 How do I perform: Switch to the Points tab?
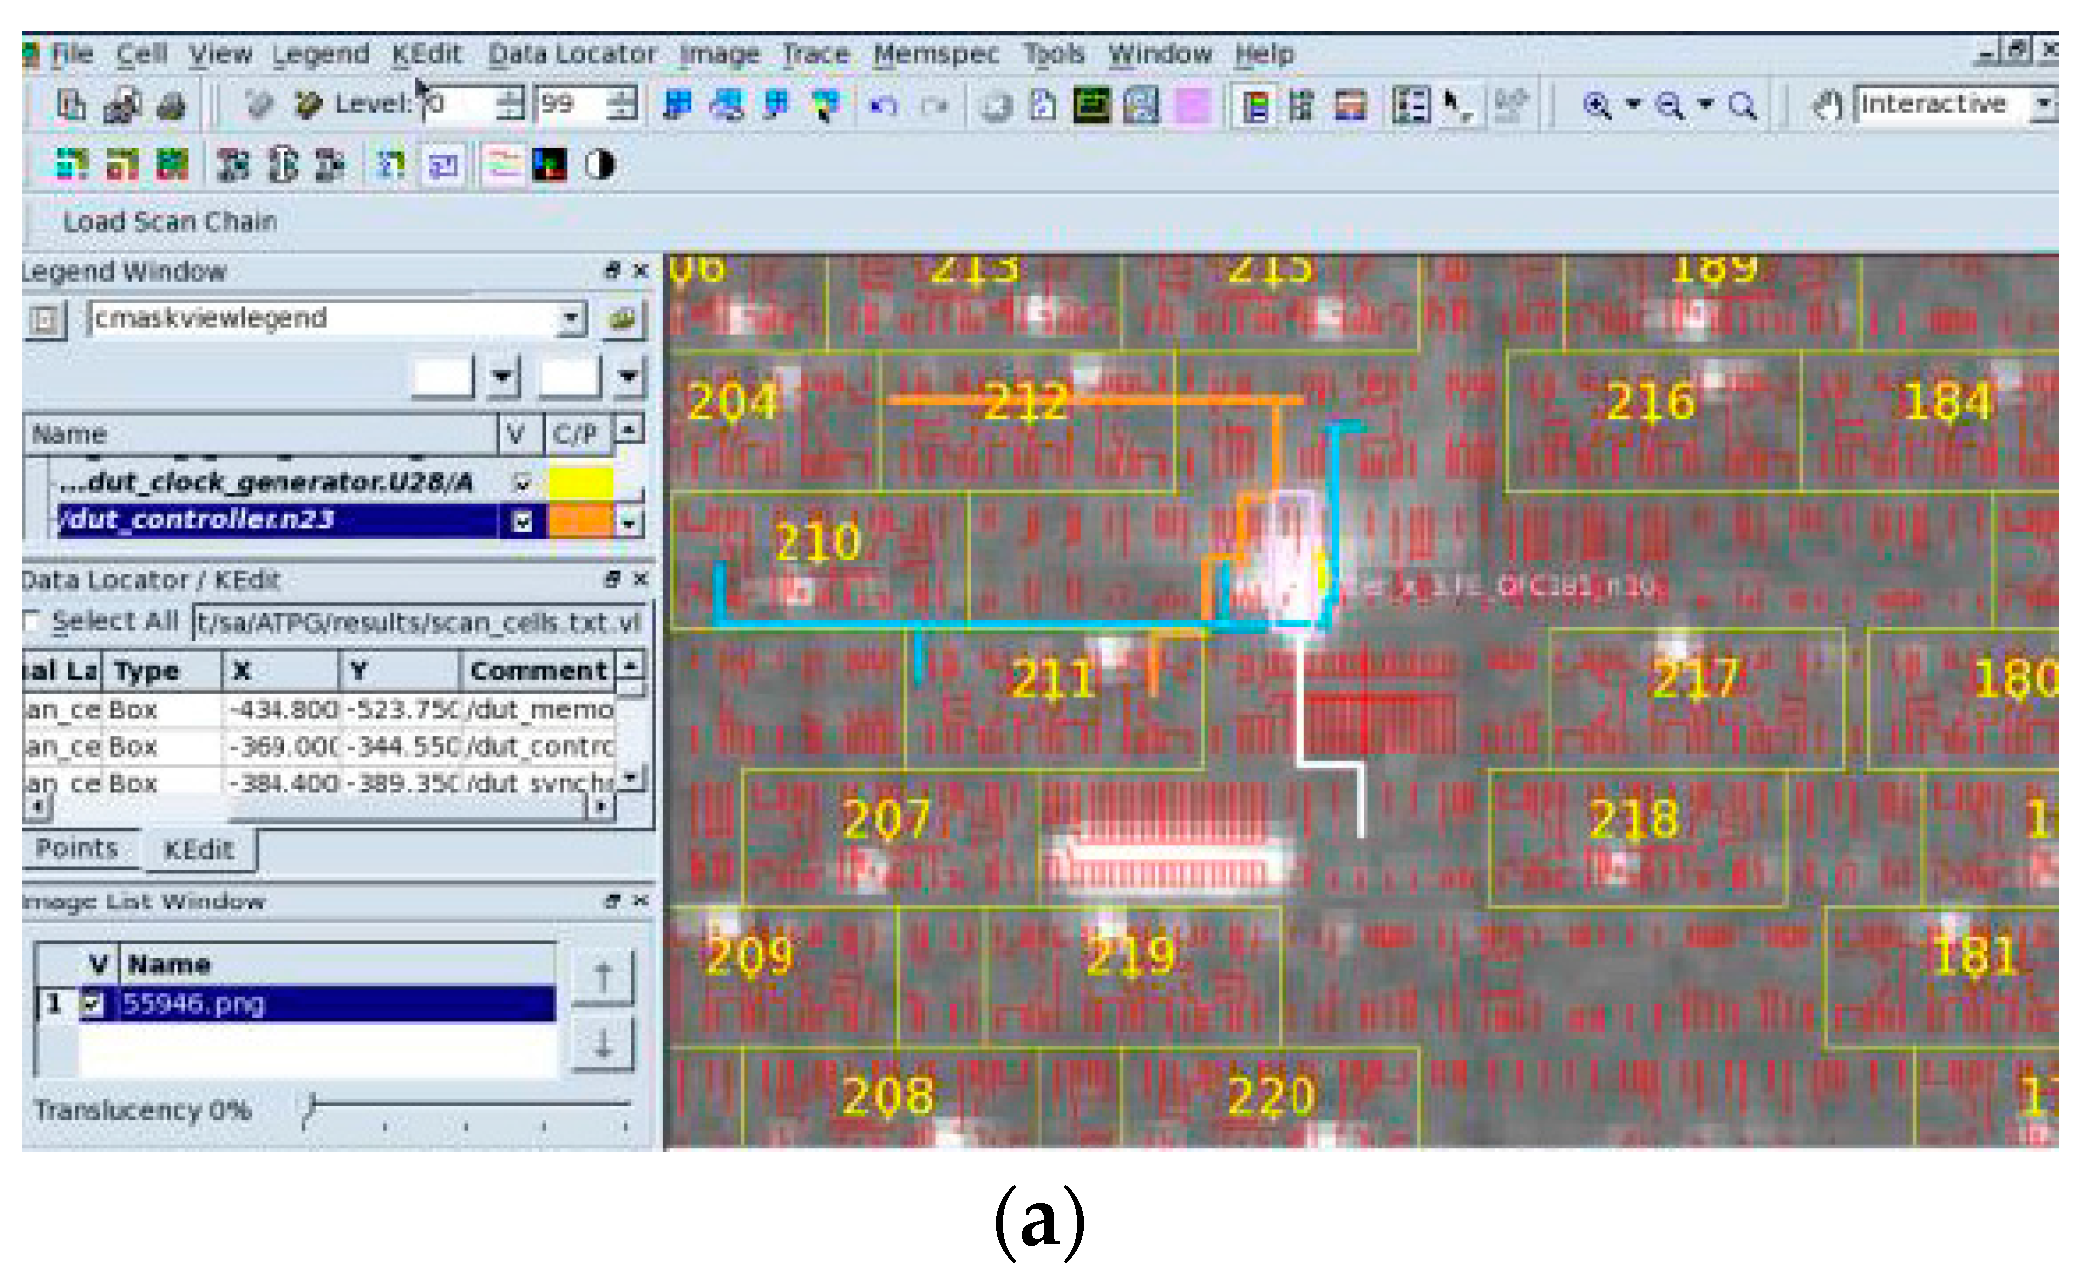point(80,849)
